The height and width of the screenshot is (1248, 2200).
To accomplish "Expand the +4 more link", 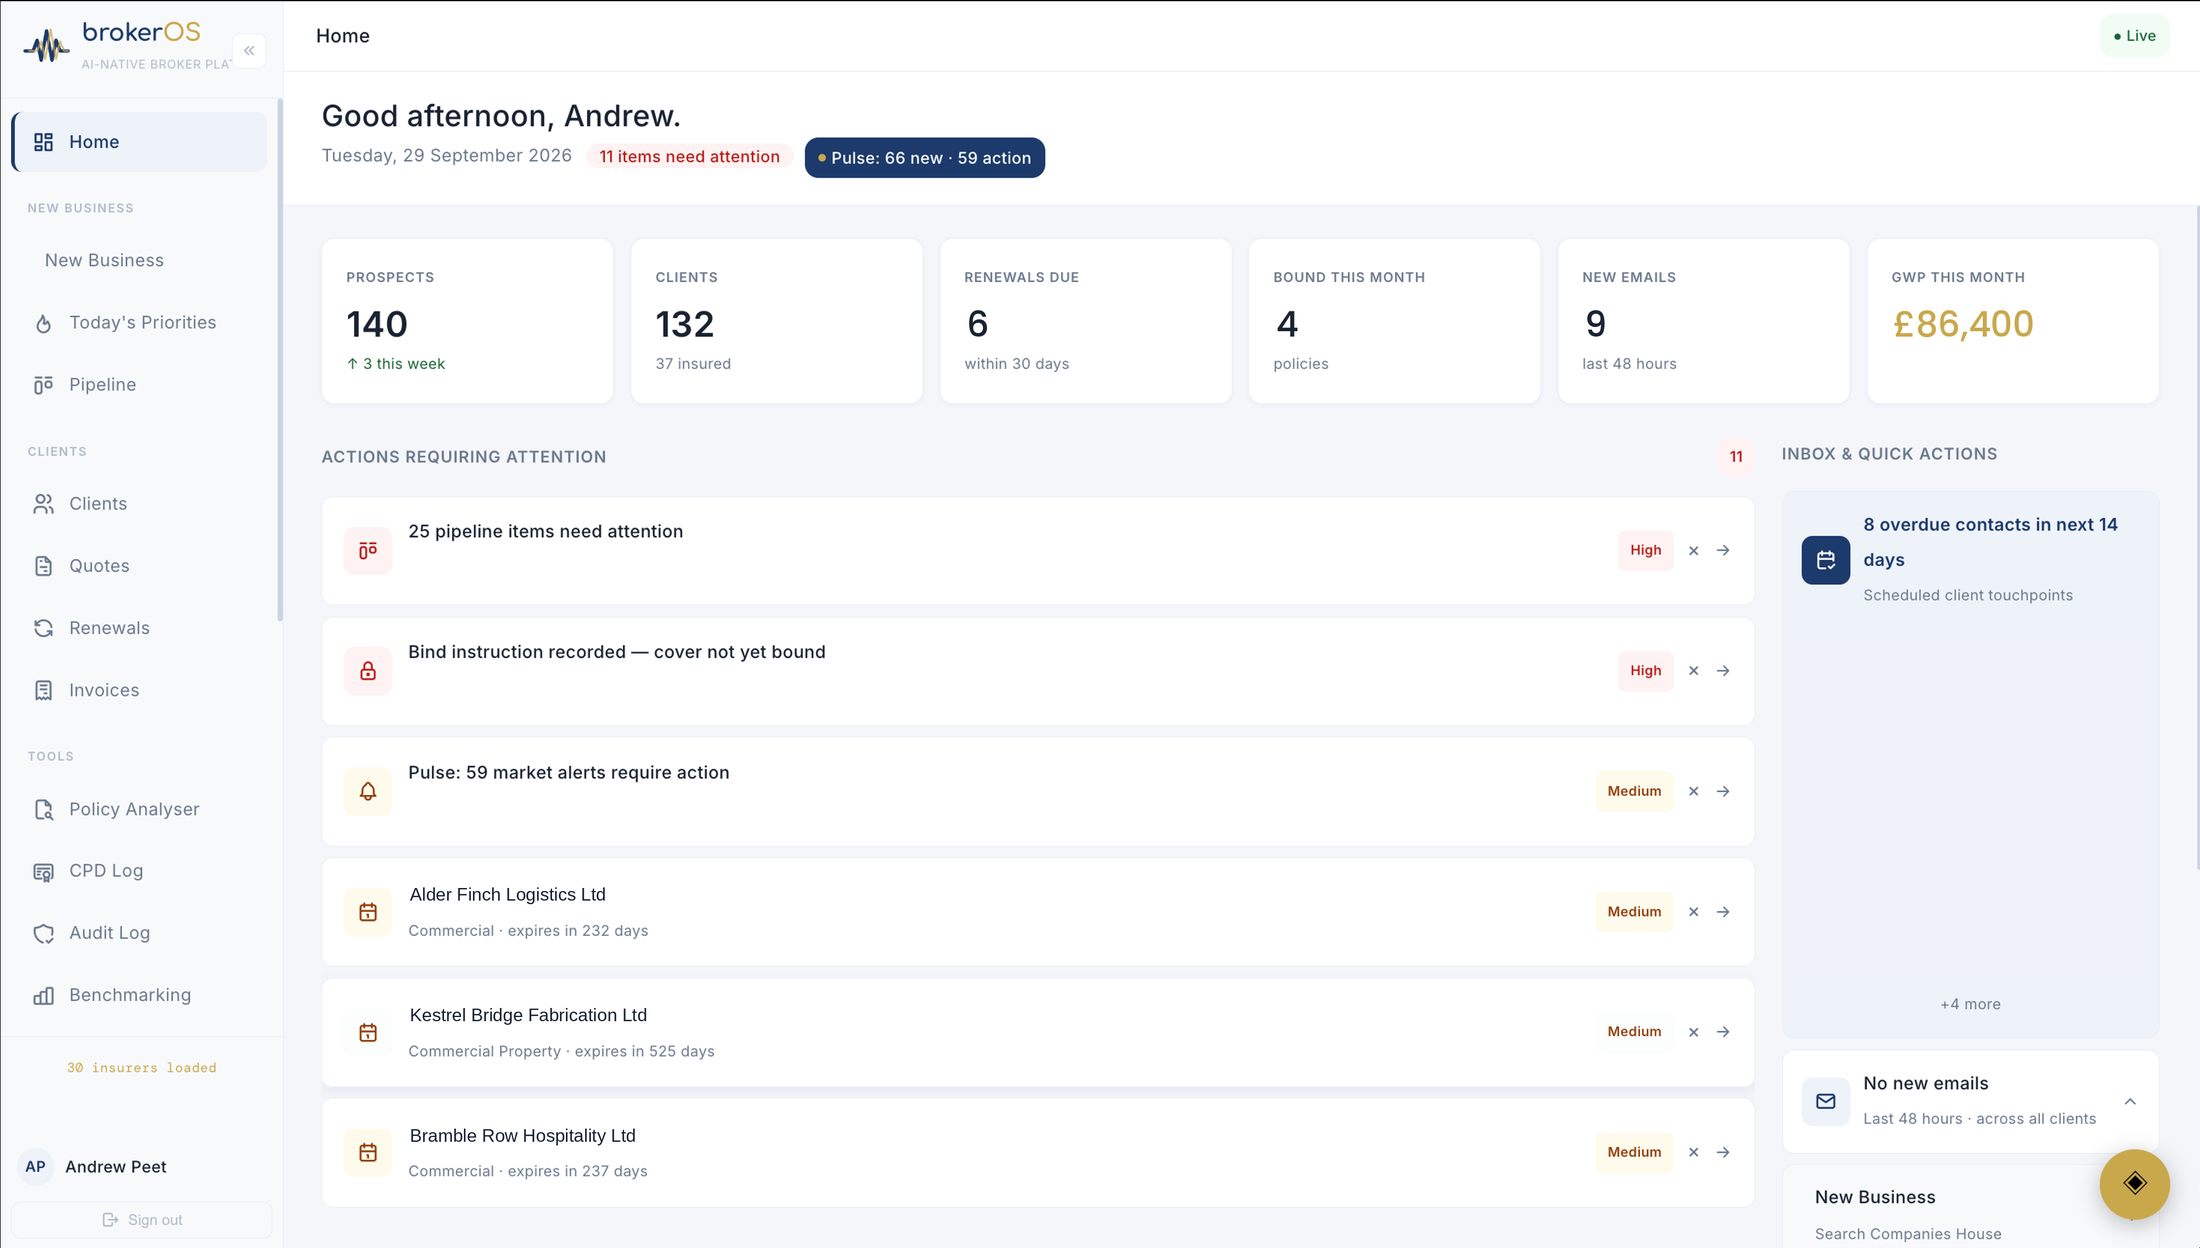I will [1970, 1004].
